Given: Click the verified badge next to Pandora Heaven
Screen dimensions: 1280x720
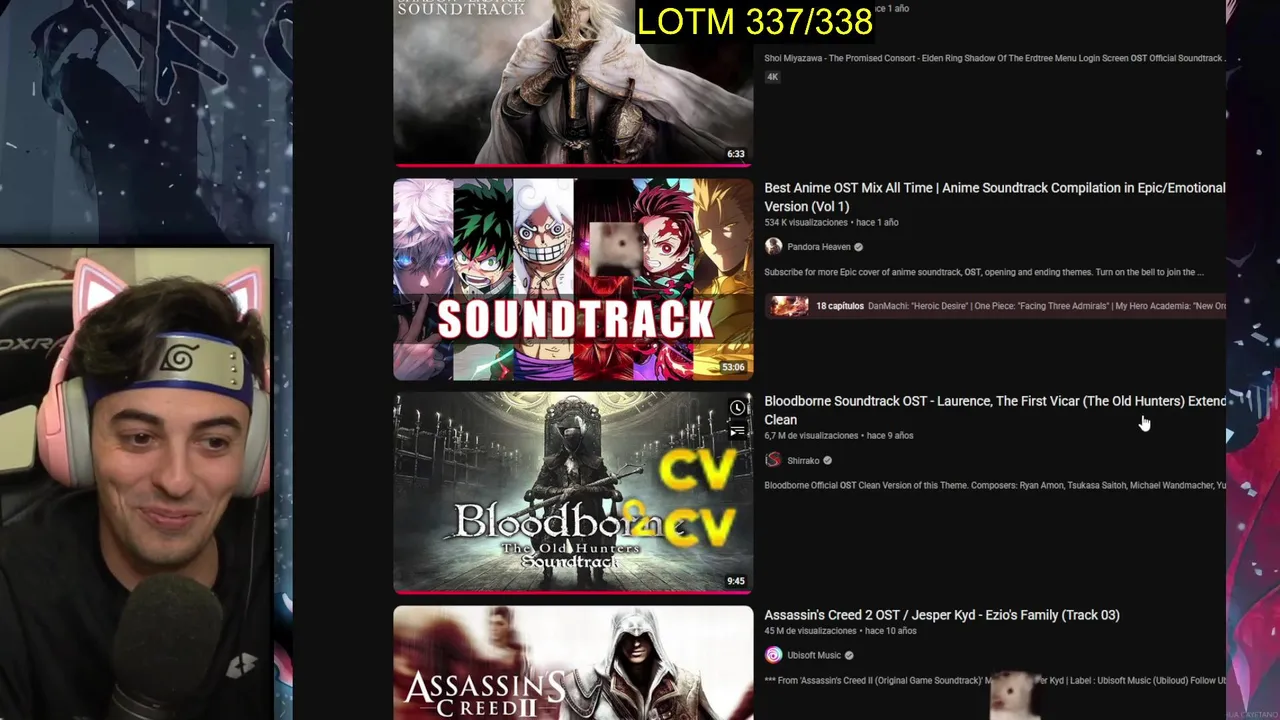Looking at the screenshot, I should point(858,247).
